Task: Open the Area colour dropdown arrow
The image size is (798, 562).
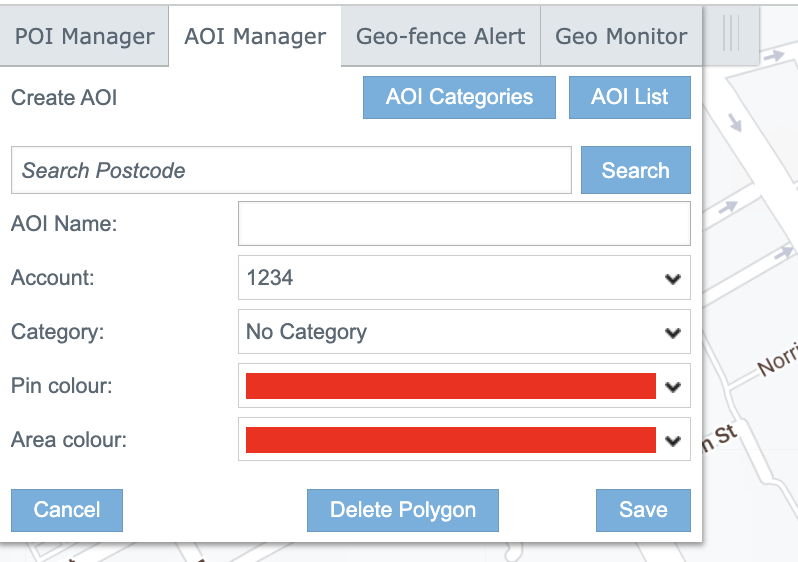Action: (x=673, y=441)
